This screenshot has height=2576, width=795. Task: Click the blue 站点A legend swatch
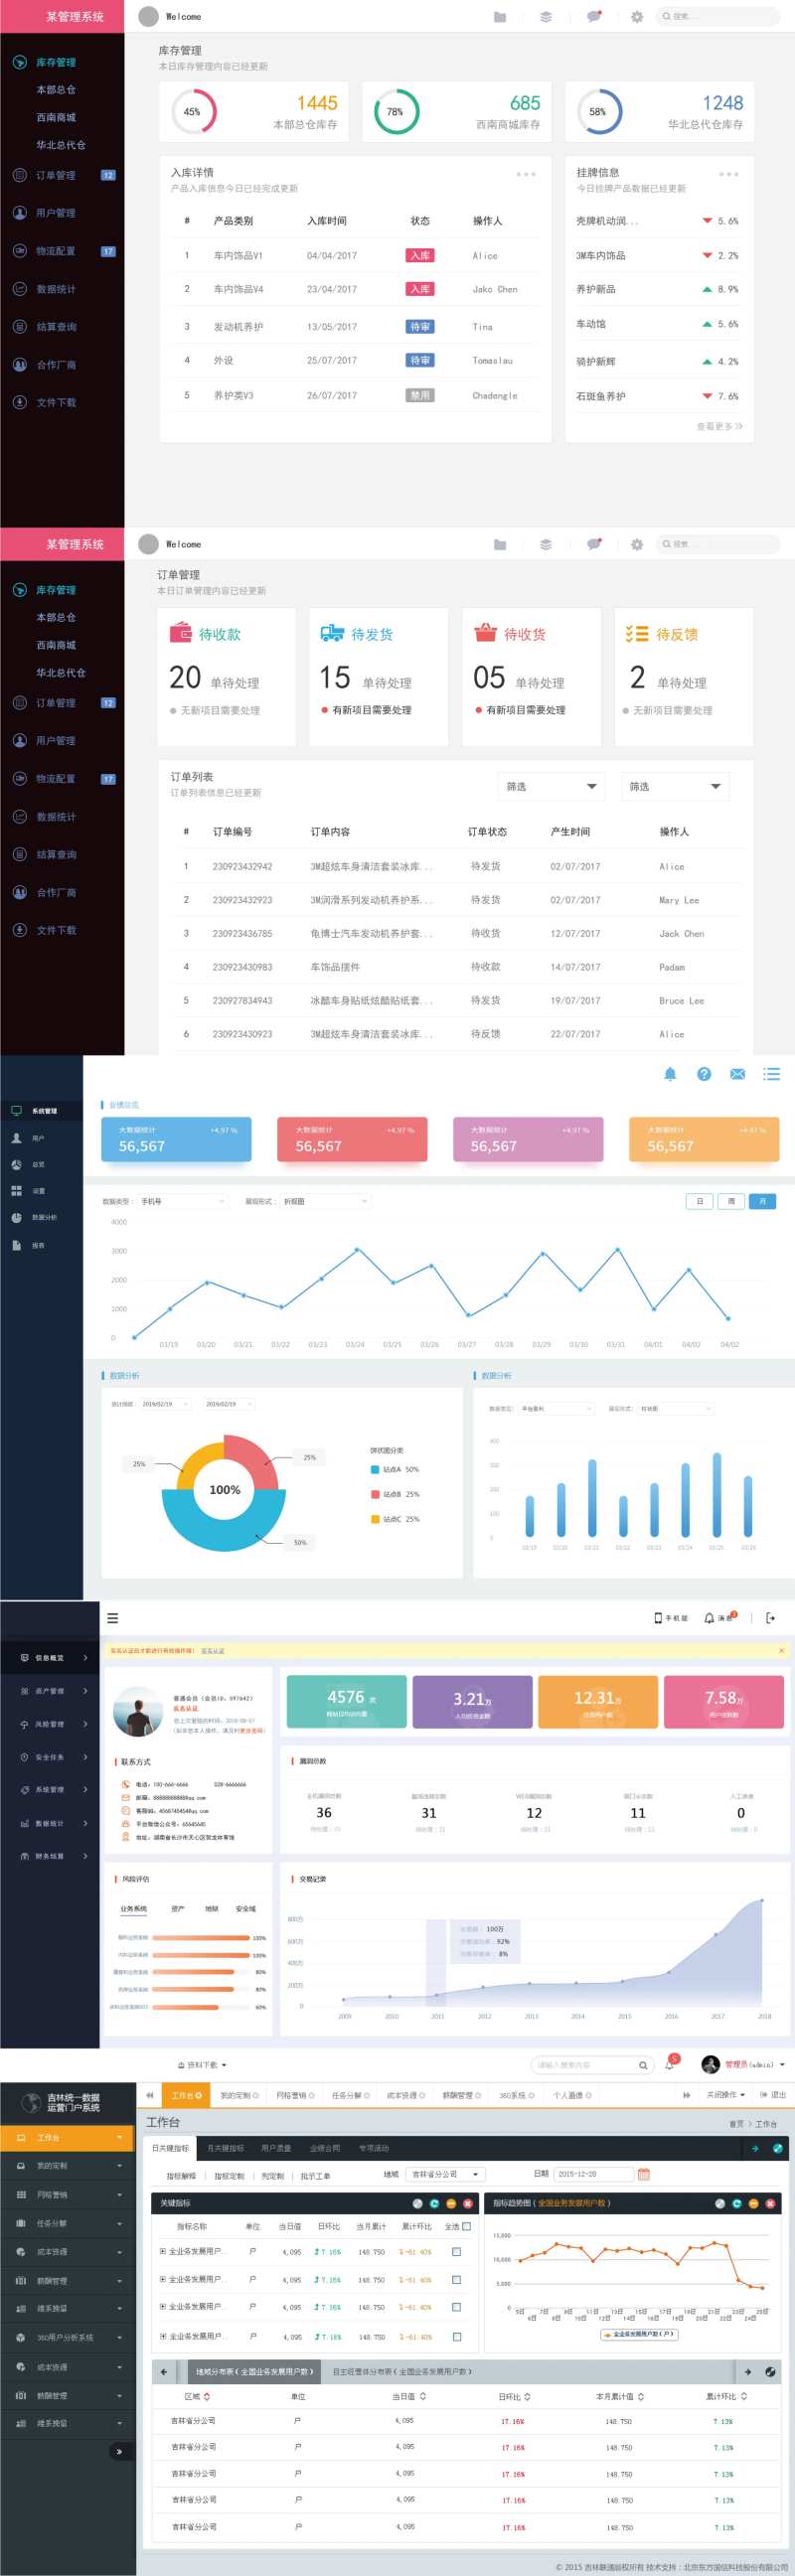tap(375, 1470)
